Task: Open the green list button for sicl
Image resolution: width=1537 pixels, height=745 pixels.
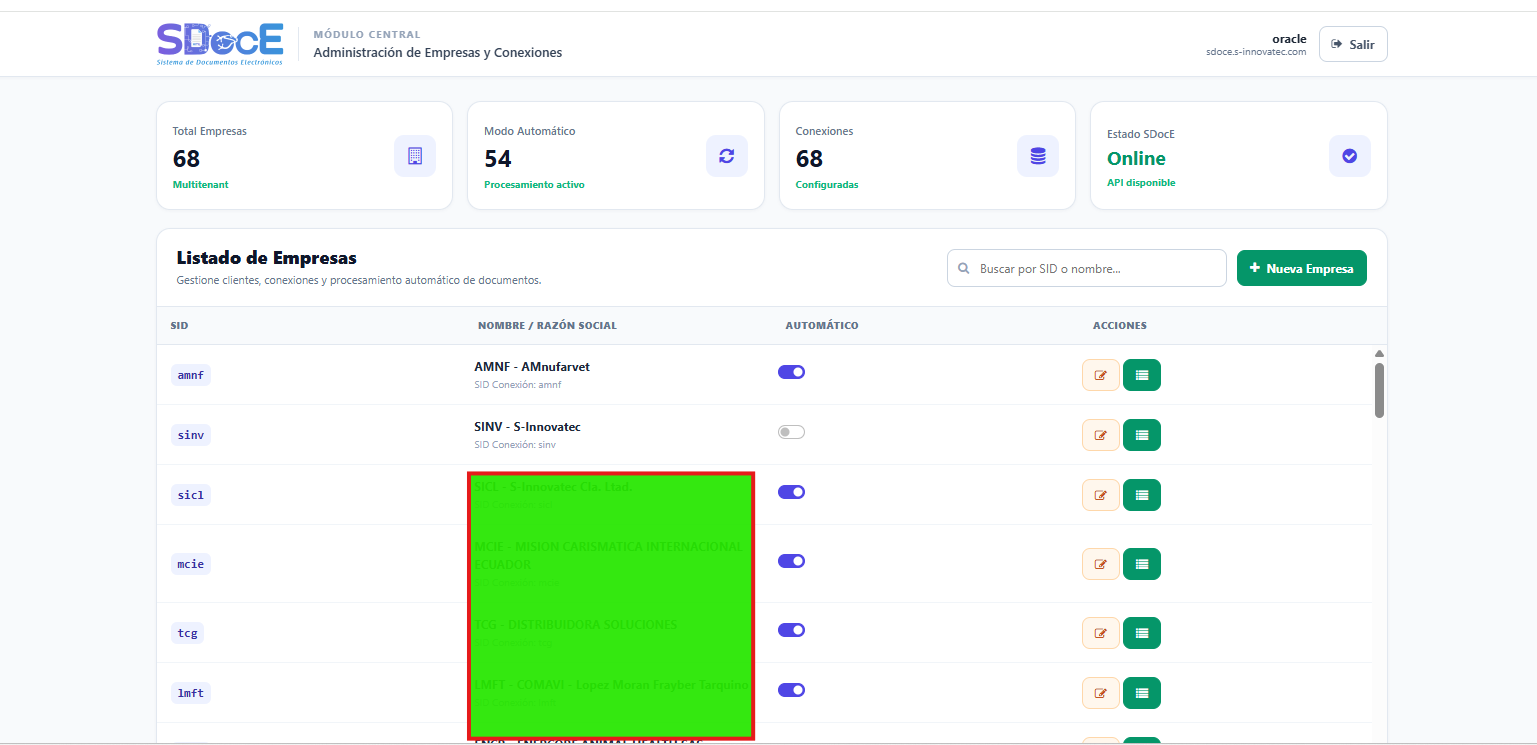Action: point(1142,495)
